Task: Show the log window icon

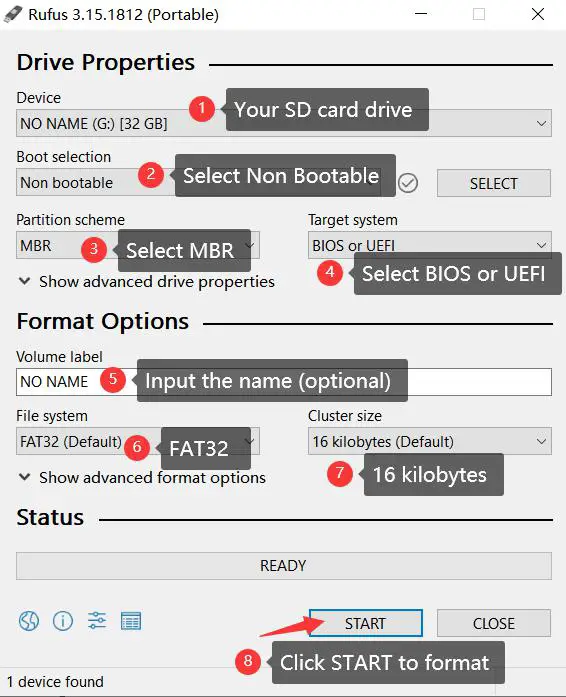Action: 131,621
